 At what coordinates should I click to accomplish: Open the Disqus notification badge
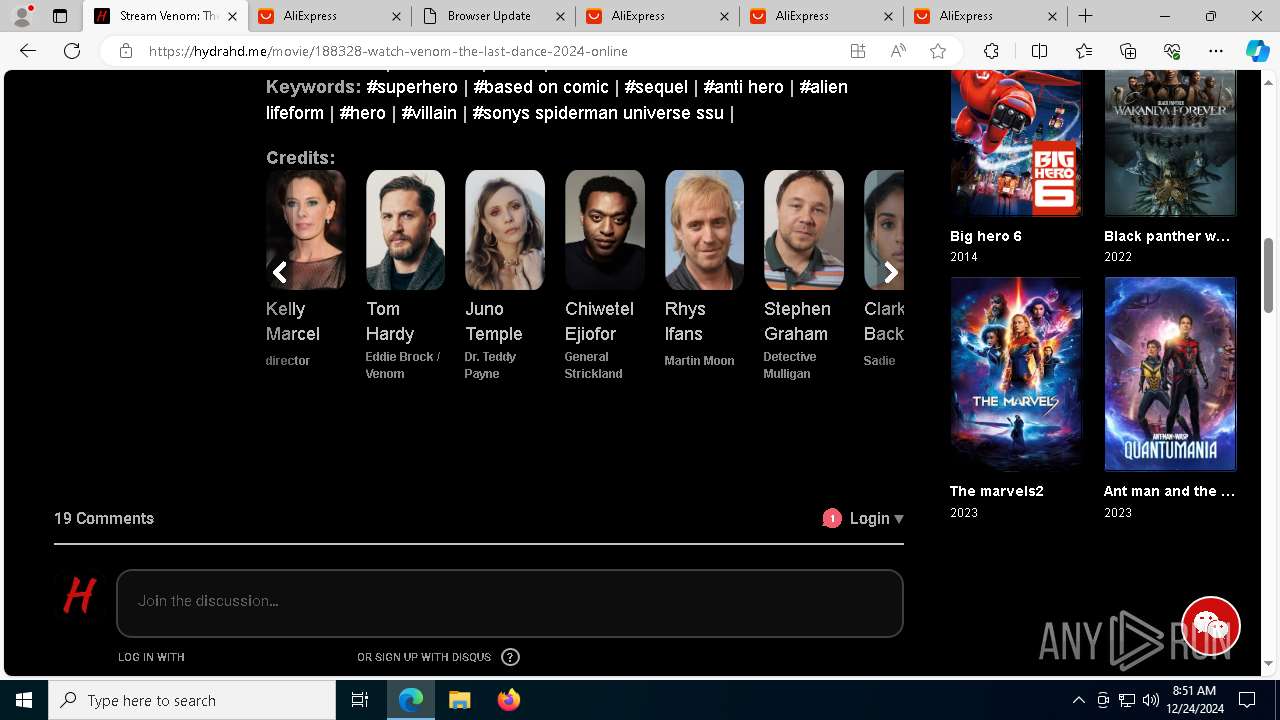tap(832, 518)
